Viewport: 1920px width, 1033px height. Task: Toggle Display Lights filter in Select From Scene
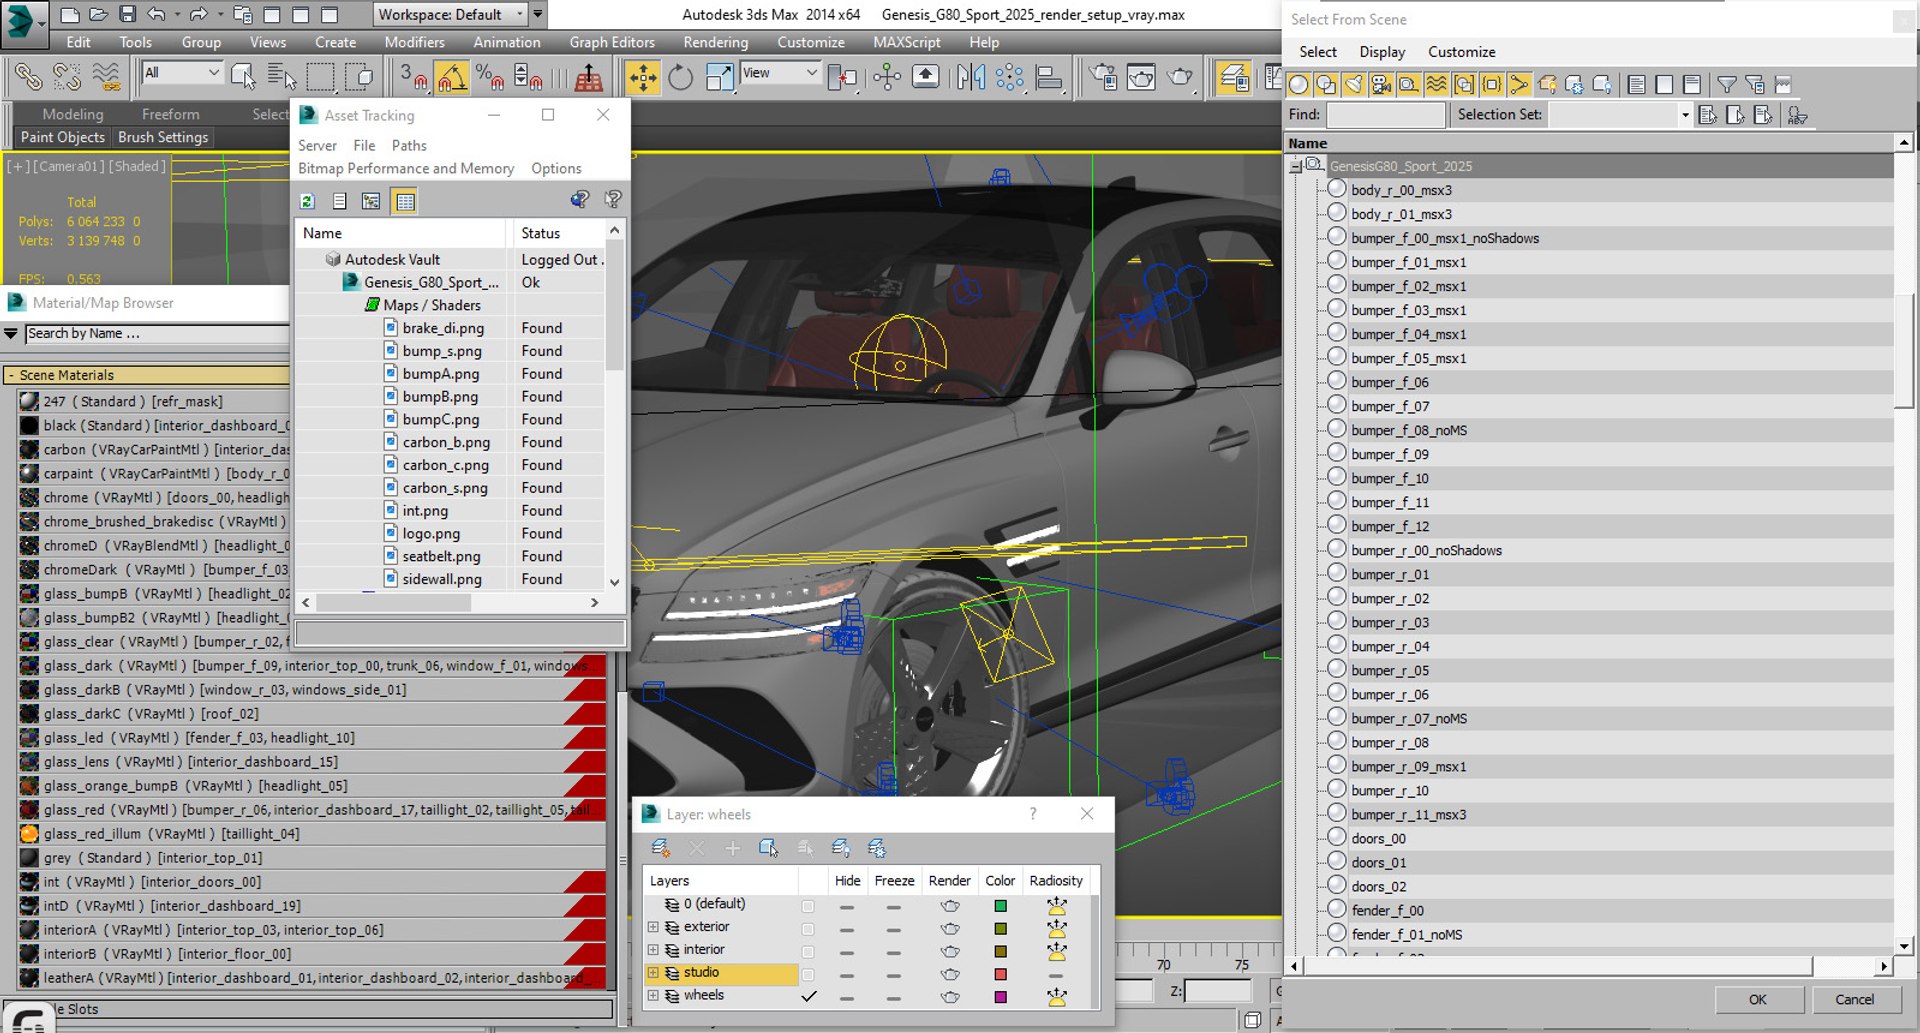[x=1353, y=85]
